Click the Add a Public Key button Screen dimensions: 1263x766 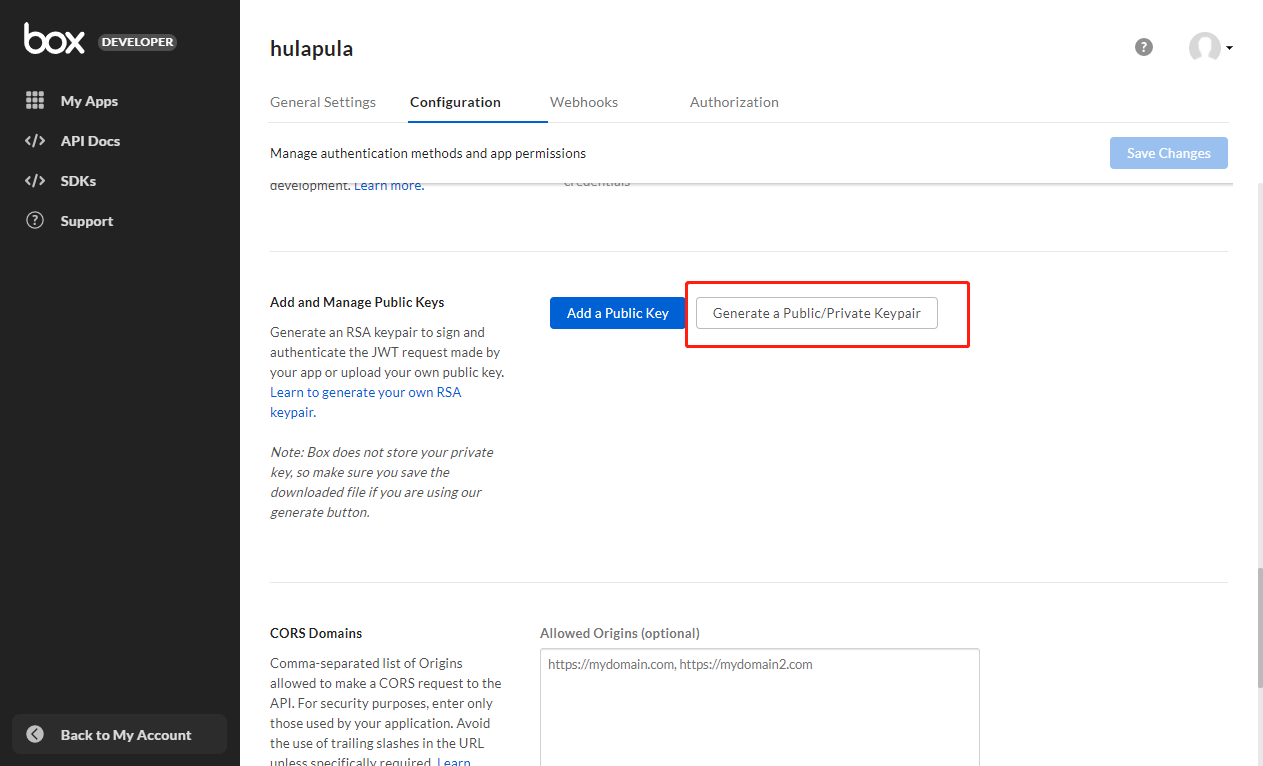(617, 312)
